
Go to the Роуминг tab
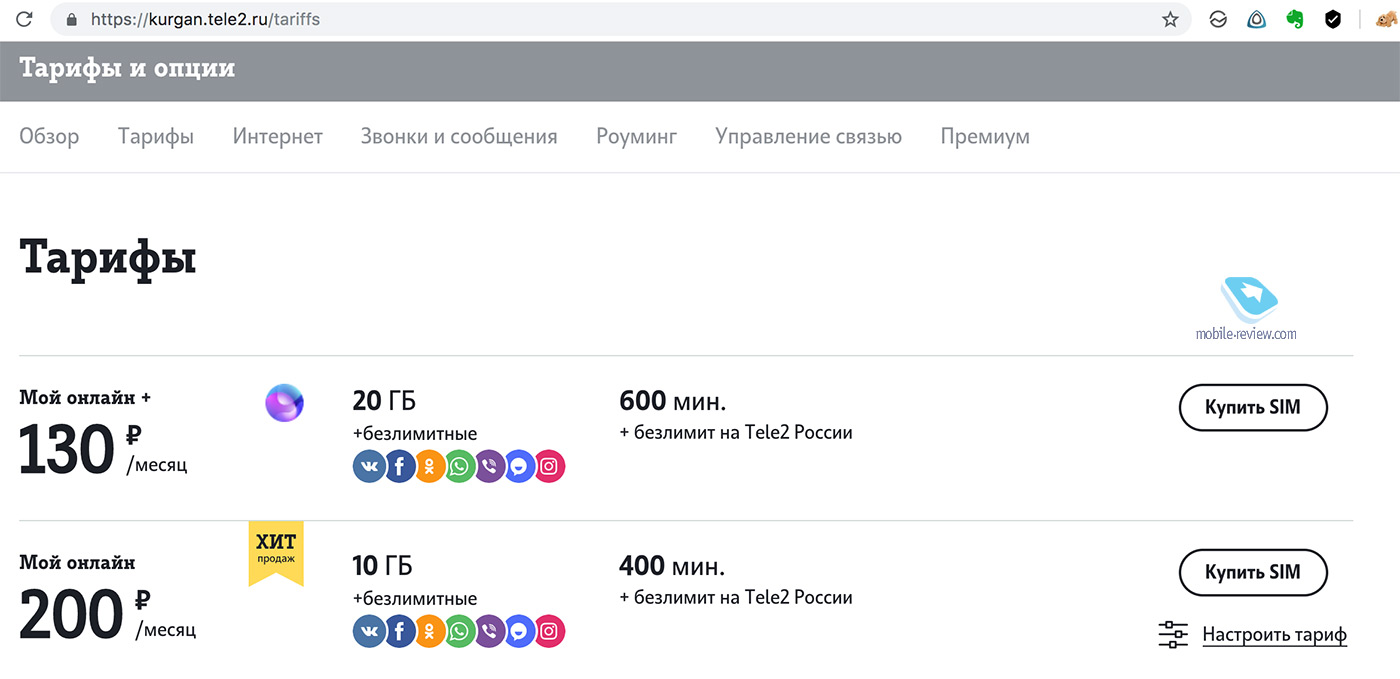pos(636,137)
